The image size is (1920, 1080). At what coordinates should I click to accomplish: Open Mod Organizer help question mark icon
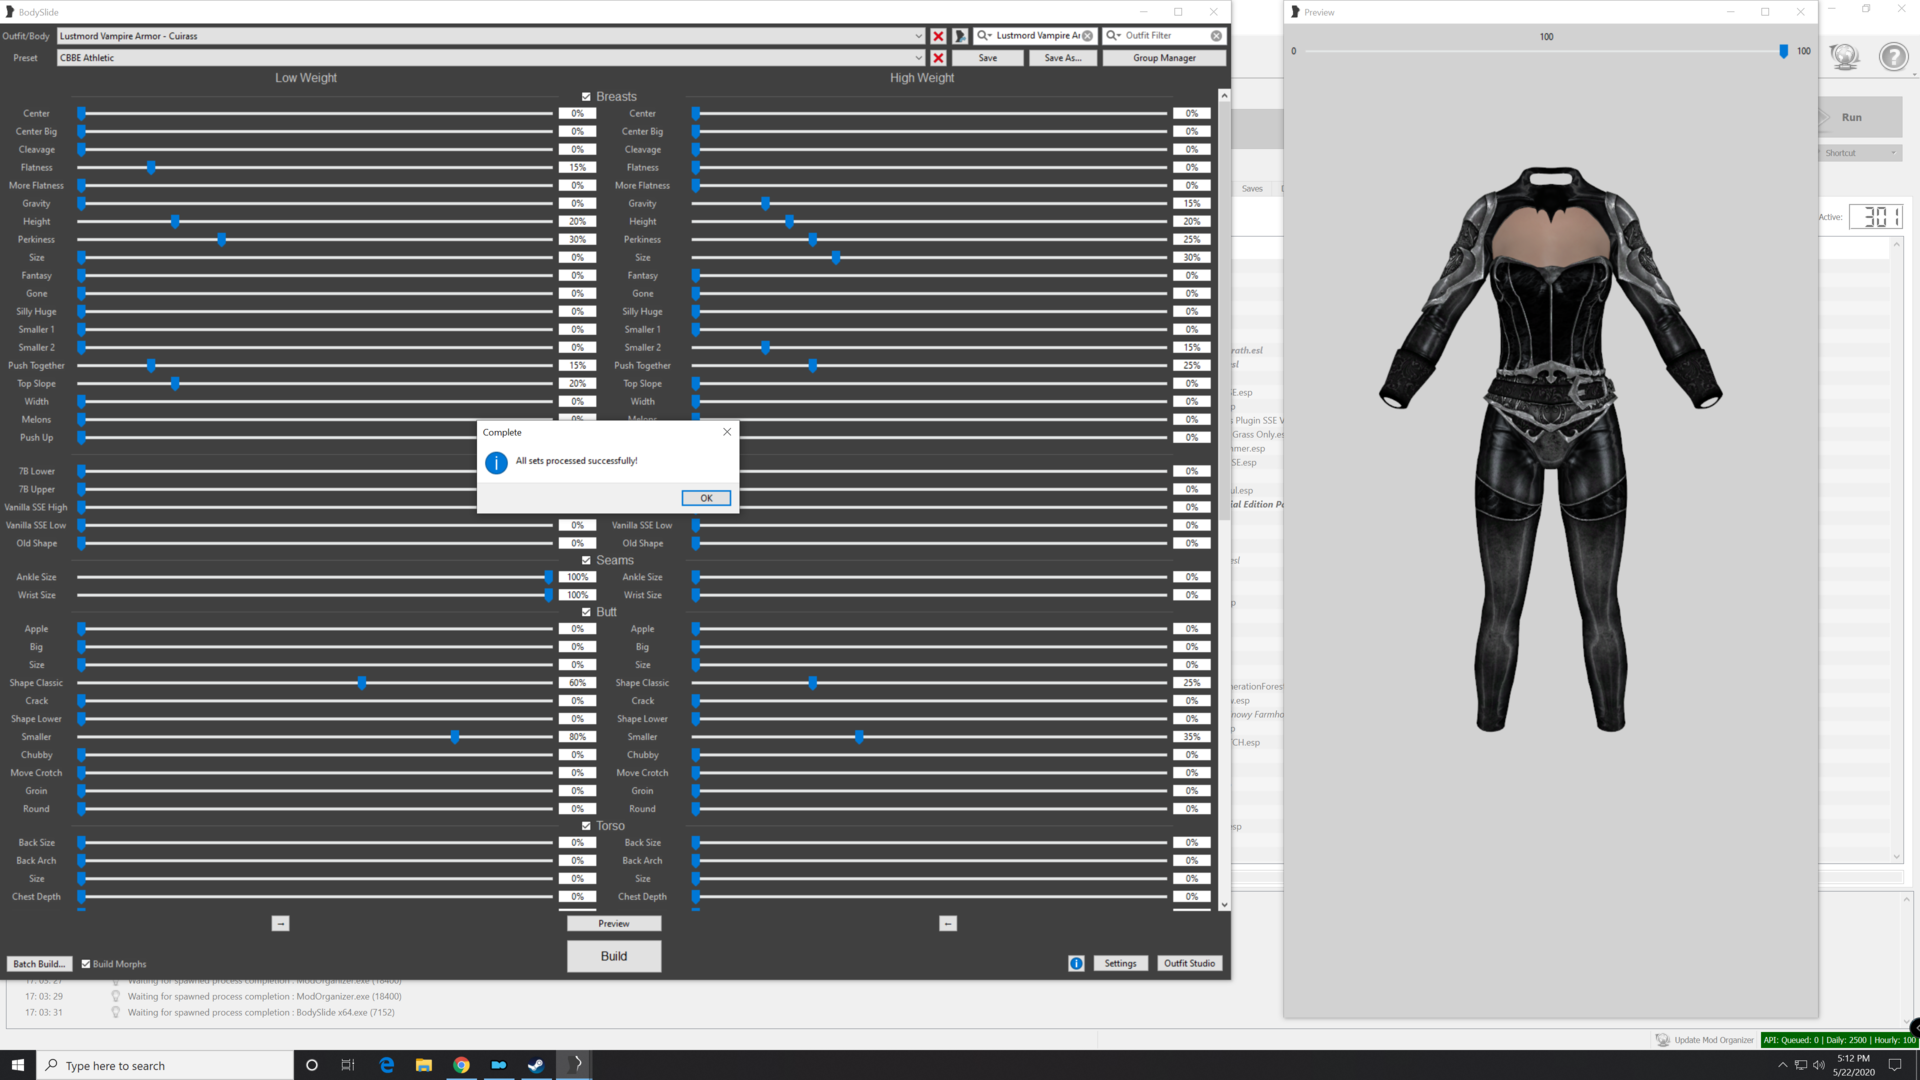click(1893, 57)
